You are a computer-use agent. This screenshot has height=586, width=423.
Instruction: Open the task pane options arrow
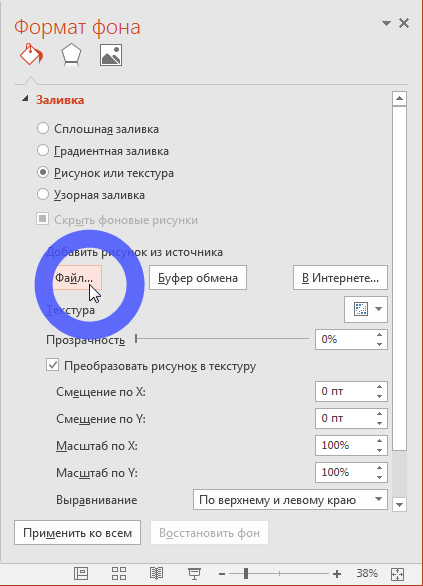pyautogui.click(x=386, y=24)
